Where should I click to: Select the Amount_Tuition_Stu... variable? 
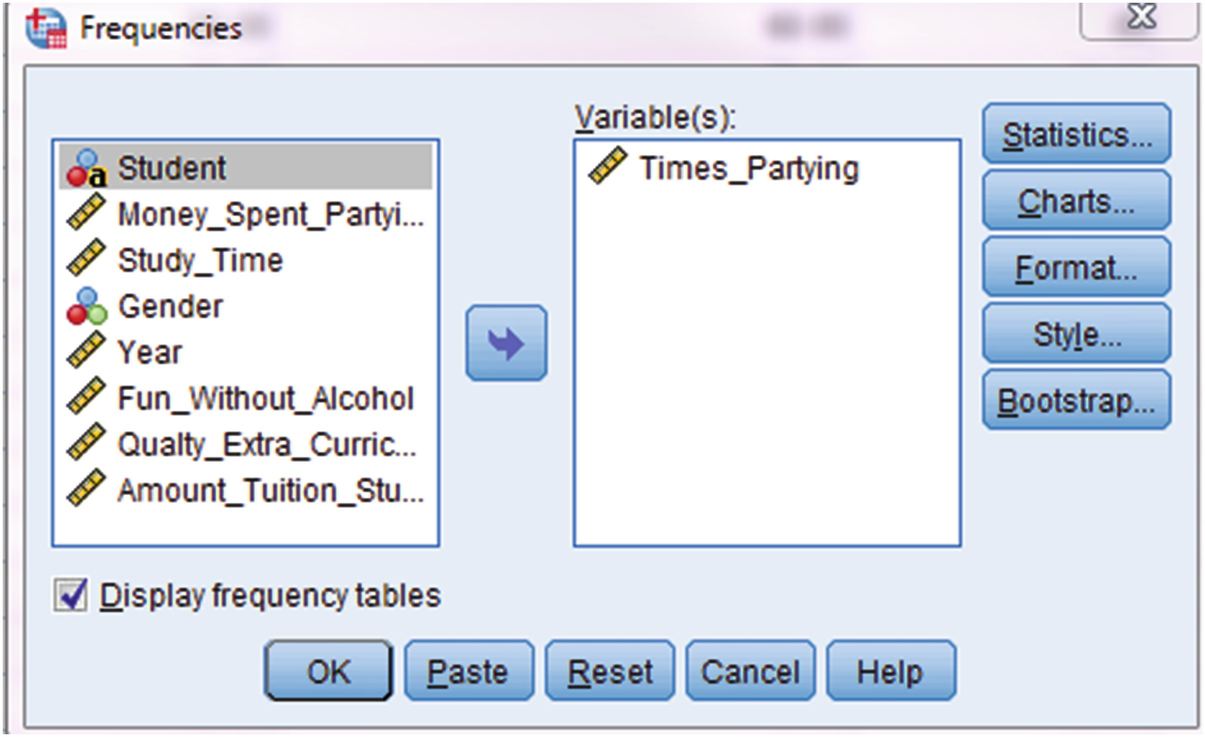tap(270, 491)
